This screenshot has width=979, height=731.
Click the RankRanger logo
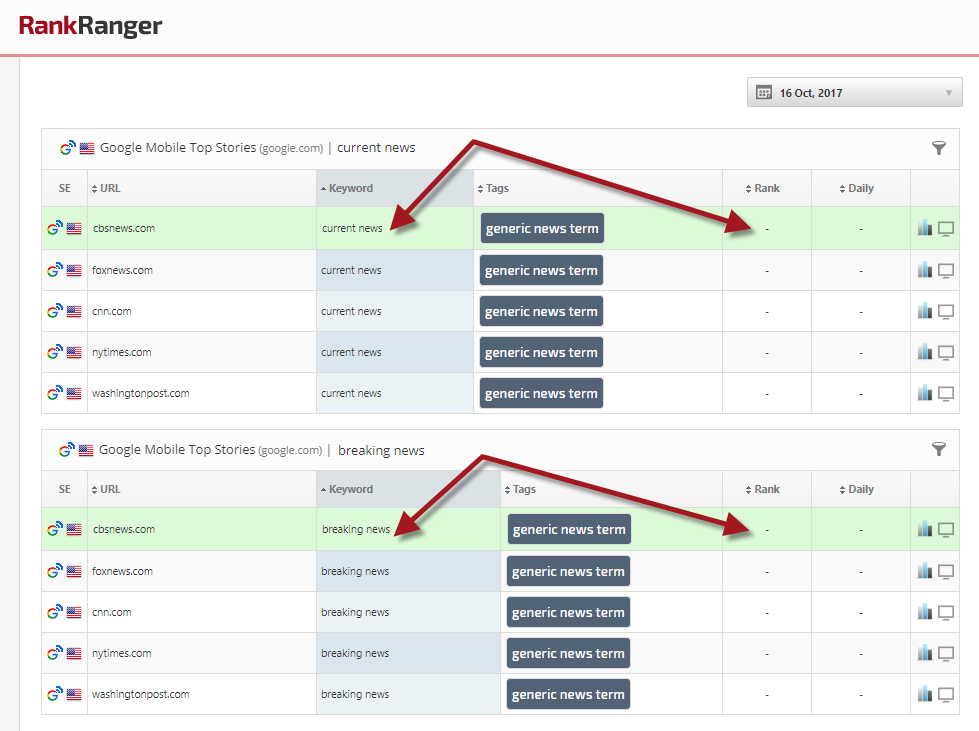[90, 26]
